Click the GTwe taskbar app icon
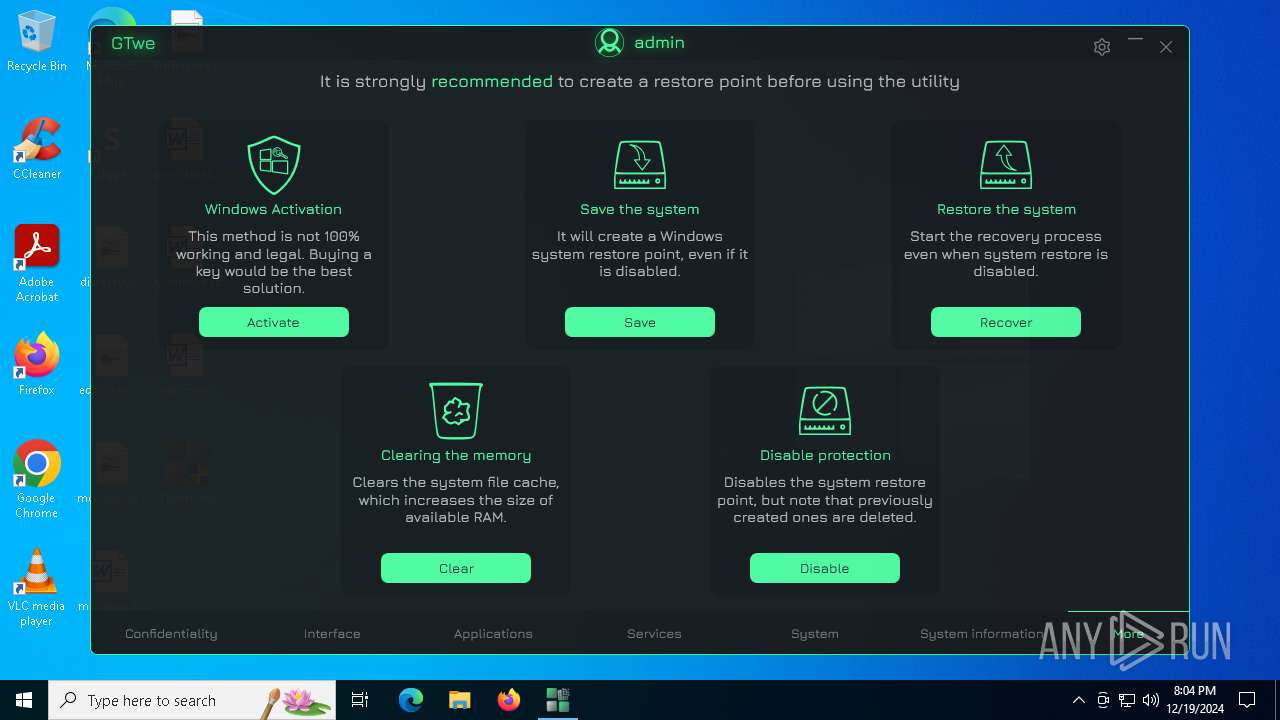 tap(557, 700)
